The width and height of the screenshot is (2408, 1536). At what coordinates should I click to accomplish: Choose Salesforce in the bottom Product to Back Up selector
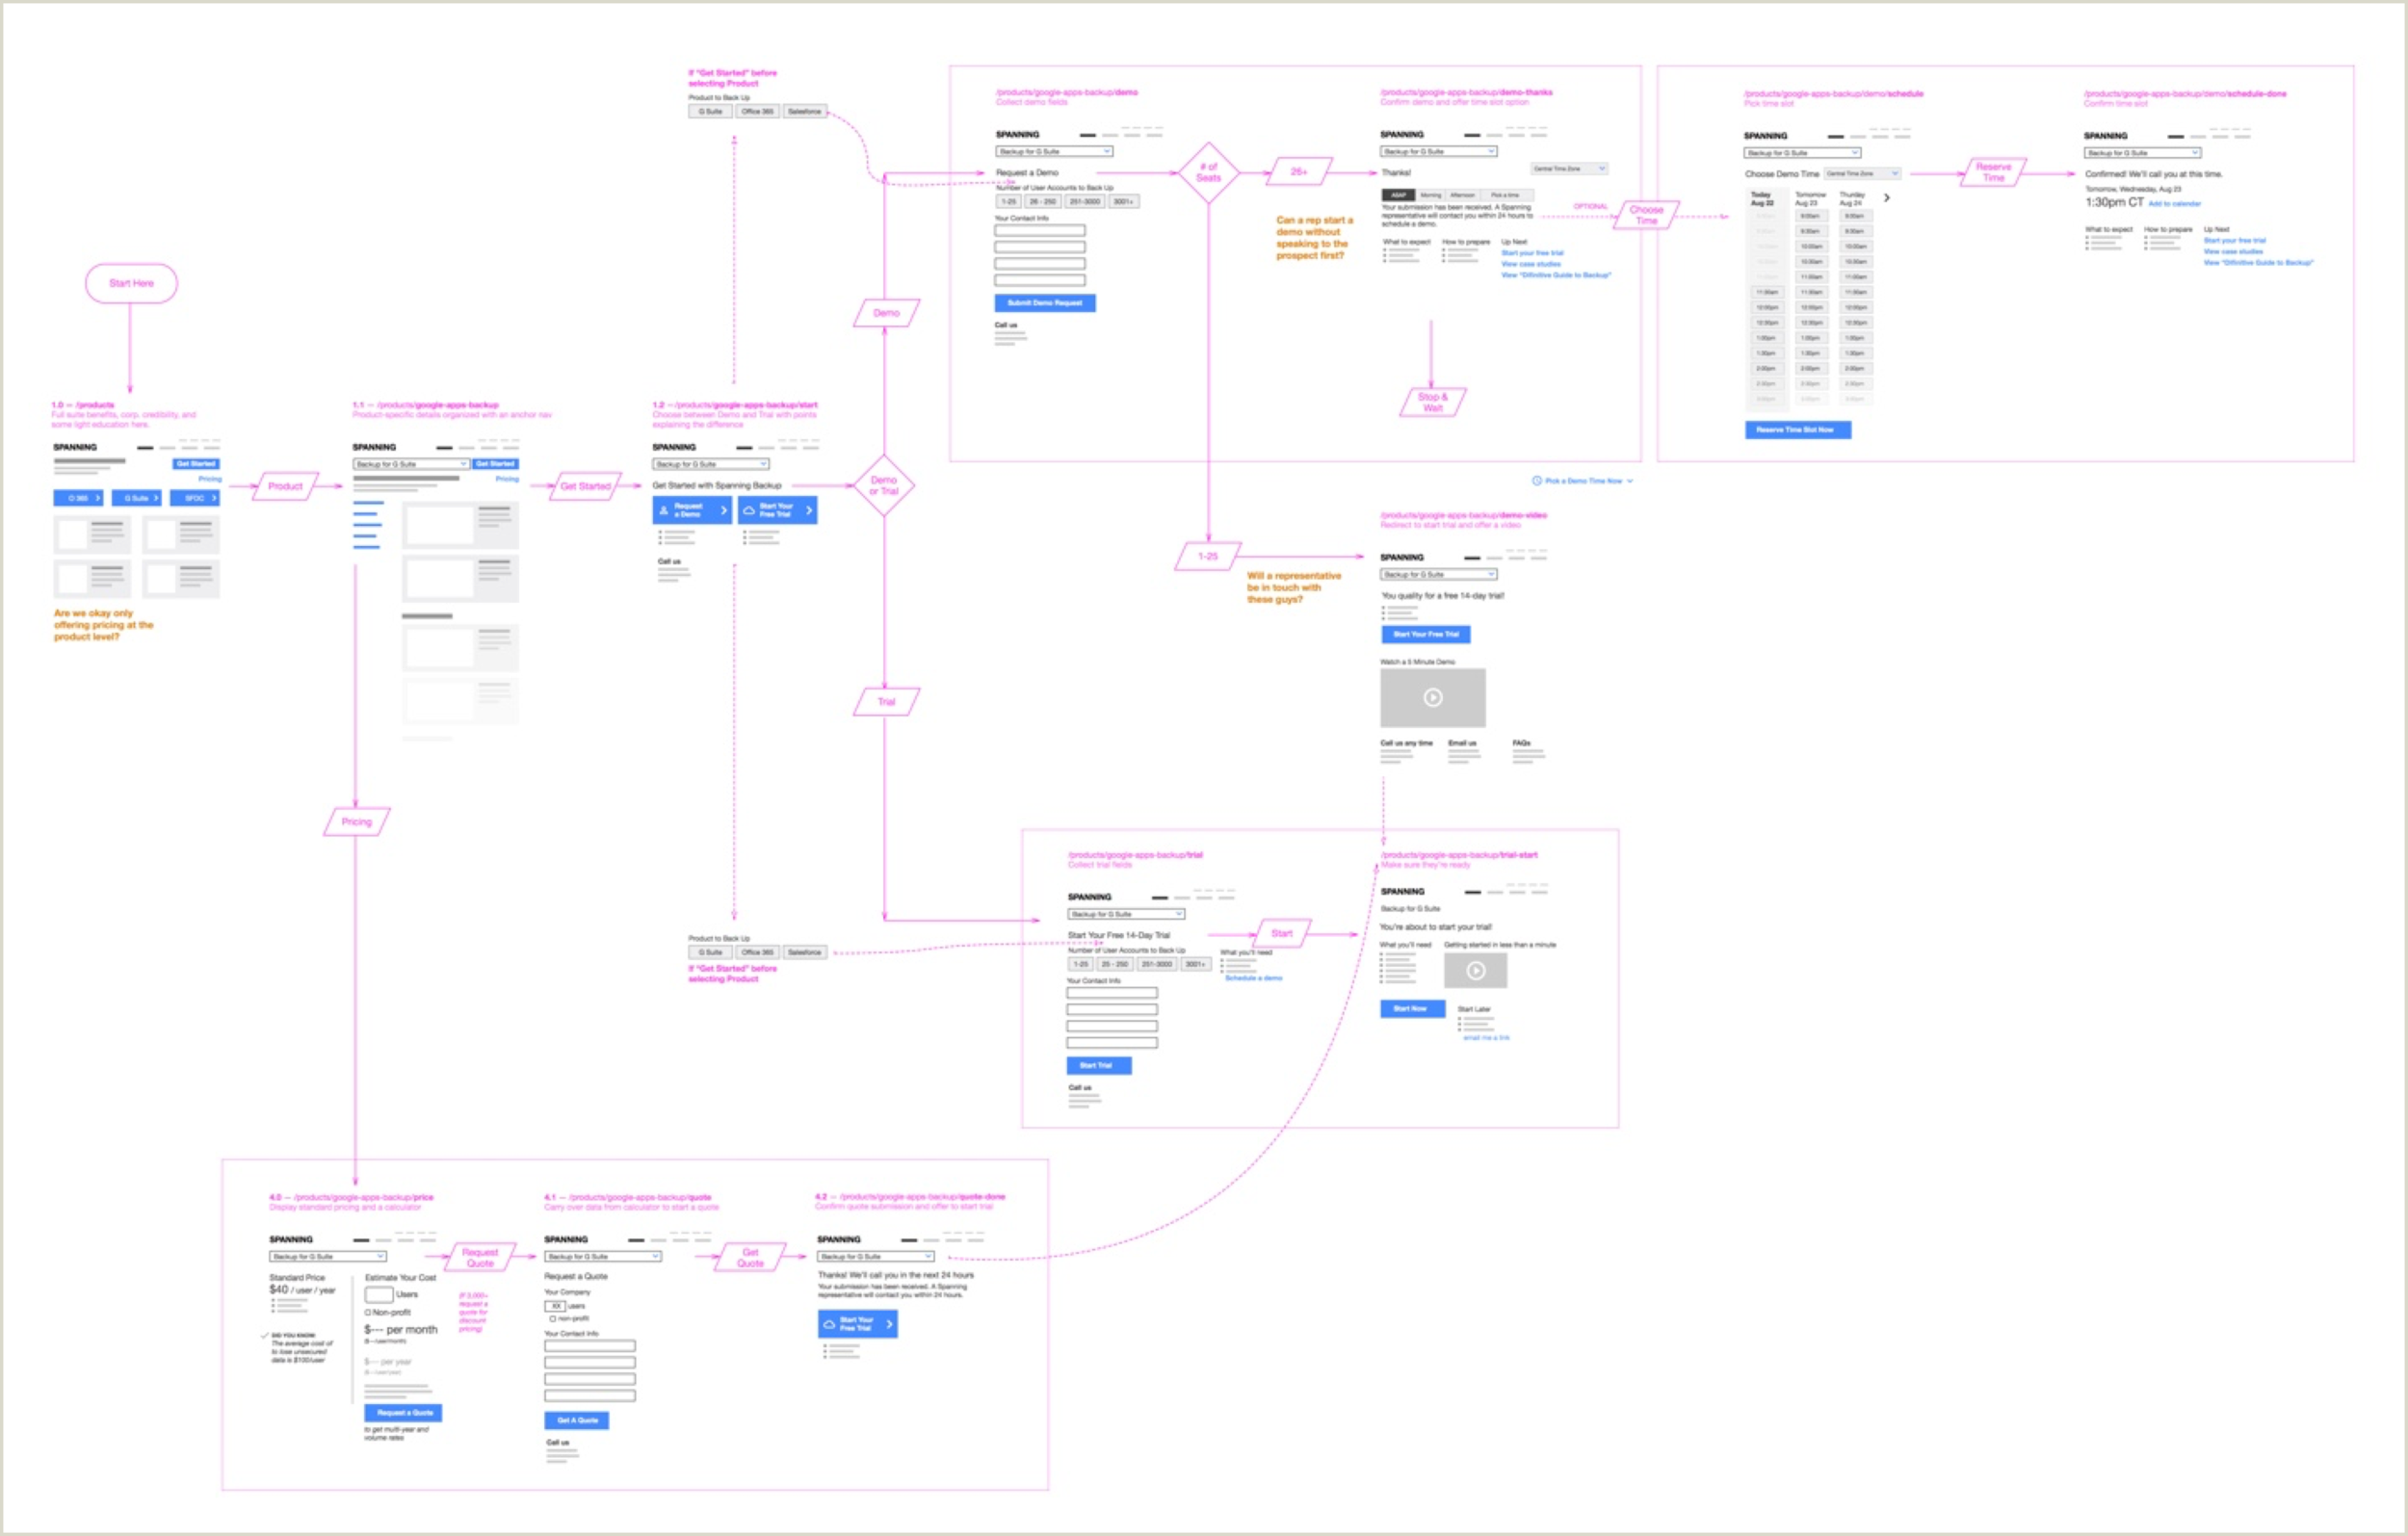[x=805, y=952]
